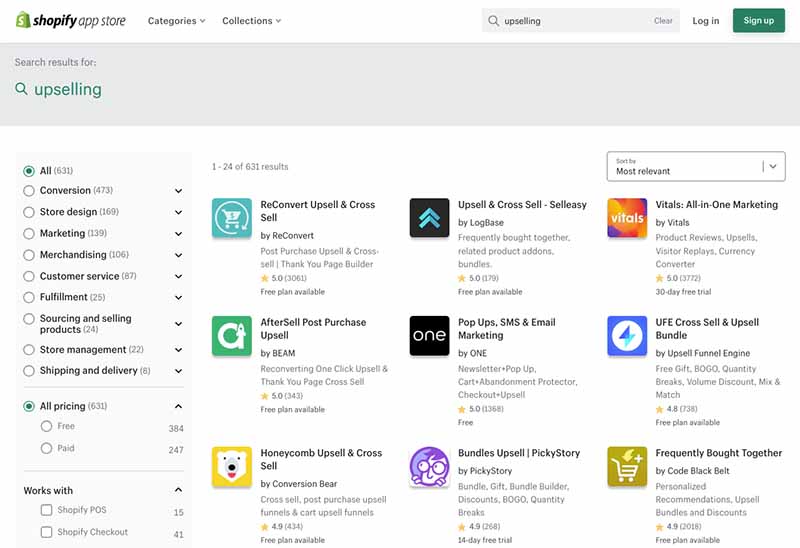
Task: Open the Shopify app store logo
Action: 71,20
